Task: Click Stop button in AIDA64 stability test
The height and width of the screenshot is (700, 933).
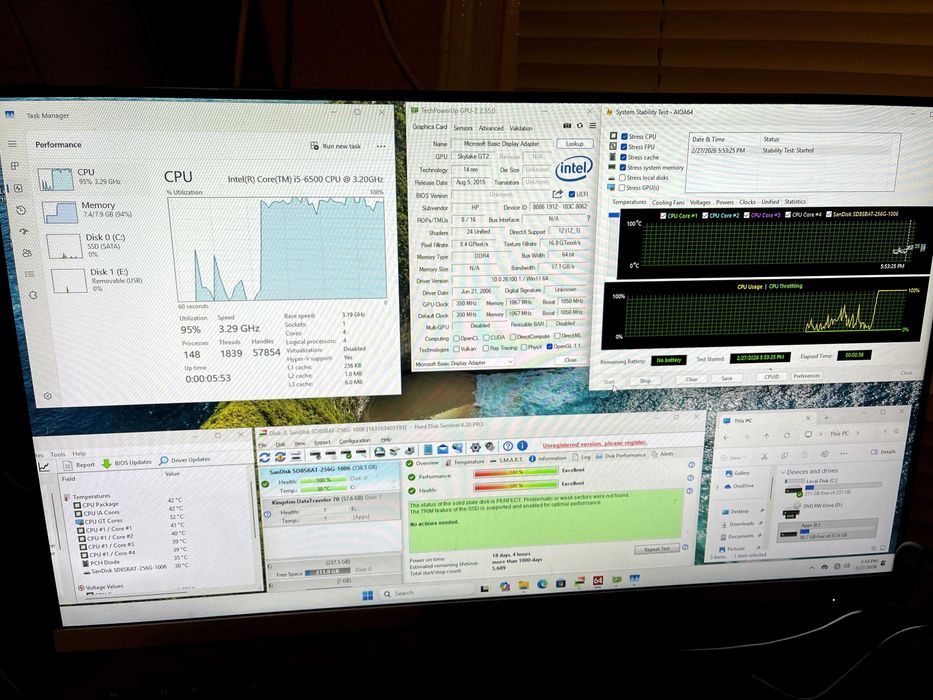Action: [x=645, y=380]
